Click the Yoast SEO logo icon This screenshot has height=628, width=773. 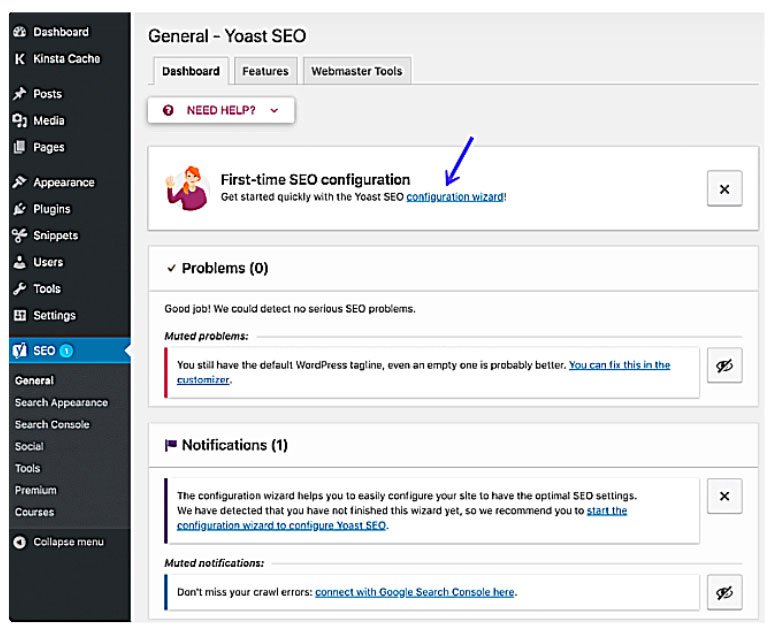tap(20, 350)
